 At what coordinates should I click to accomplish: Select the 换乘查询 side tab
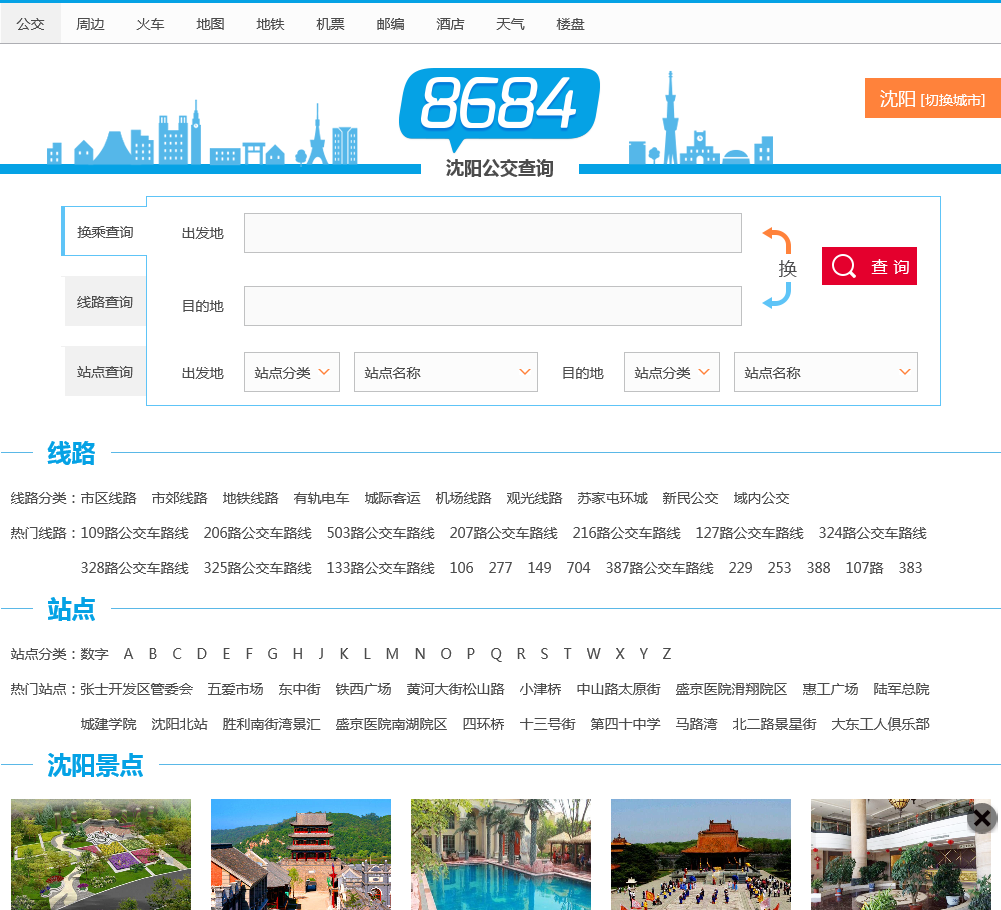click(x=105, y=232)
